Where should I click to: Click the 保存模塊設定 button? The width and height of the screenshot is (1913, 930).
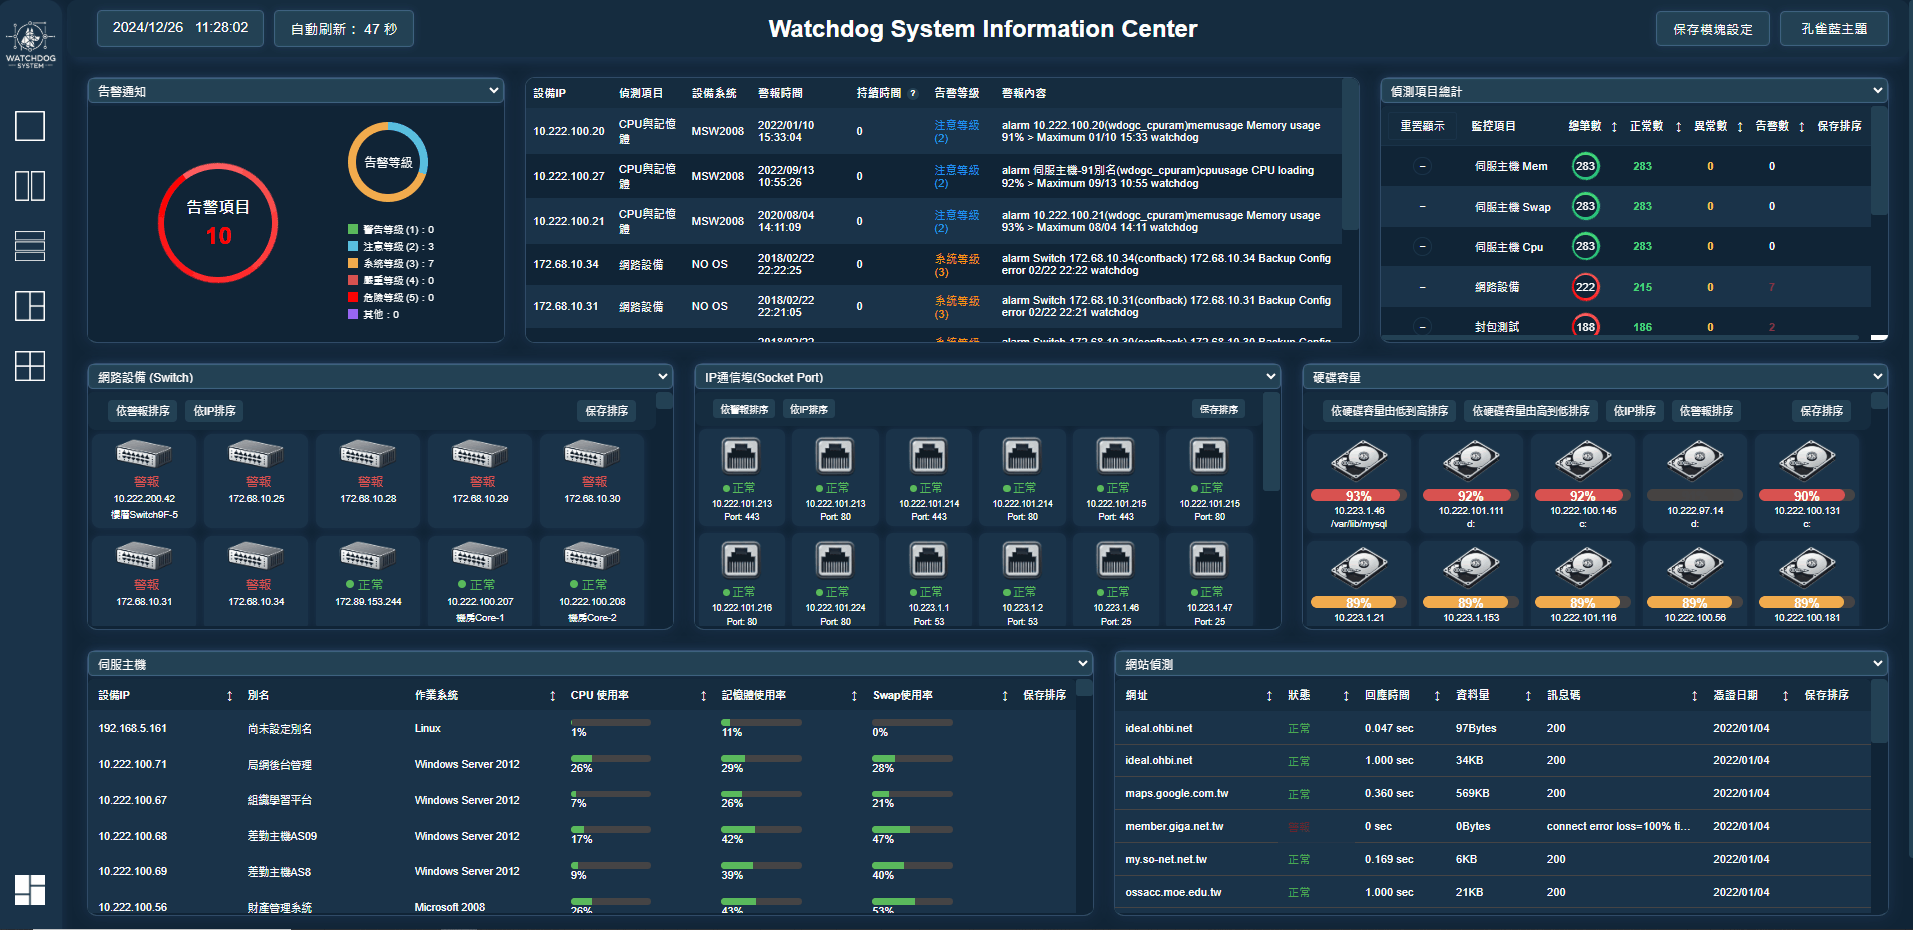pyautogui.click(x=1712, y=29)
